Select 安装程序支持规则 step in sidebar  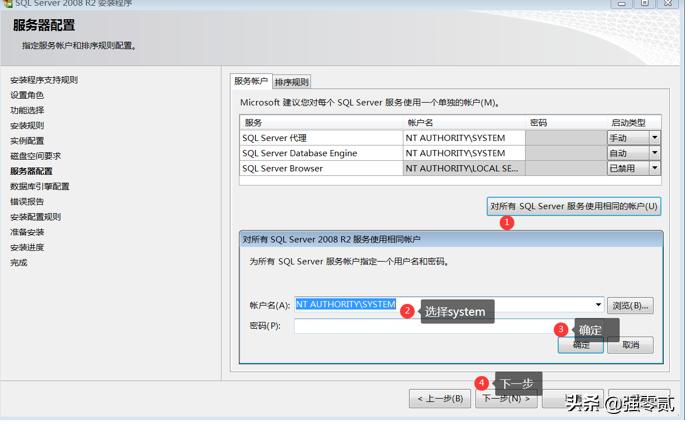[44, 80]
